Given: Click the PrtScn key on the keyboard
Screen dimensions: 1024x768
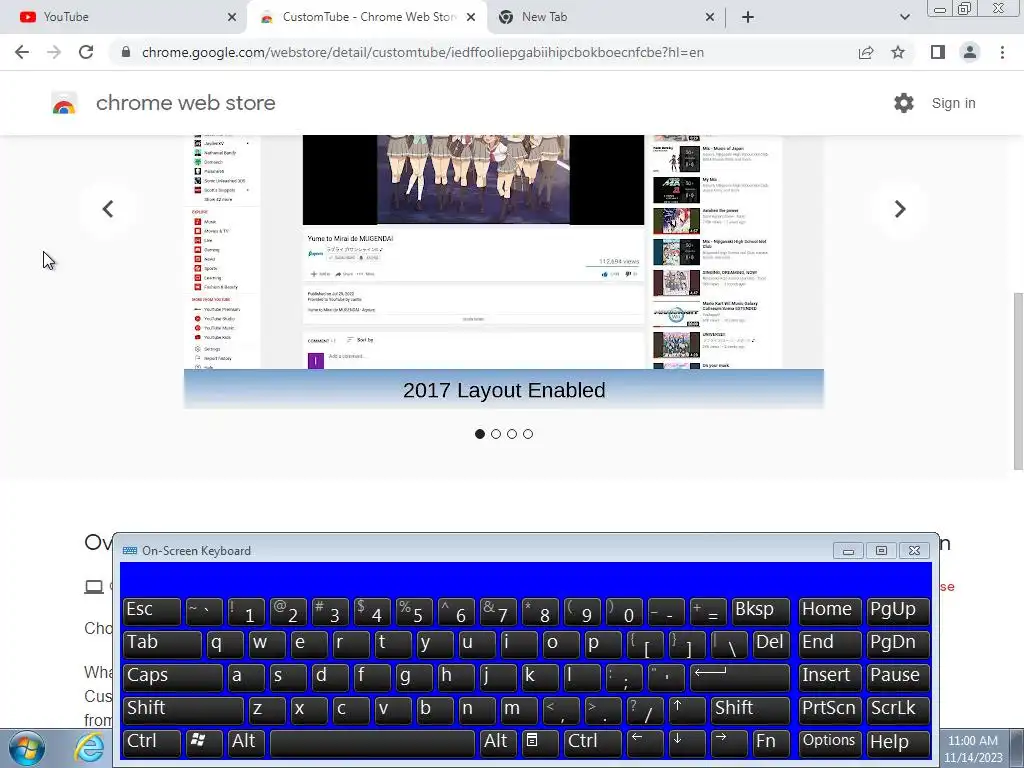Looking at the screenshot, I should click(830, 710).
